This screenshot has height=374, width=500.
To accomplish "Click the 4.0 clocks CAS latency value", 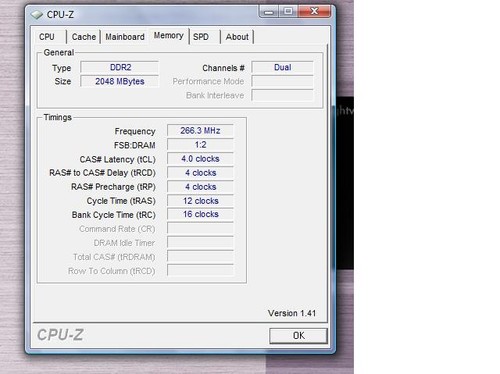I will 200,159.
